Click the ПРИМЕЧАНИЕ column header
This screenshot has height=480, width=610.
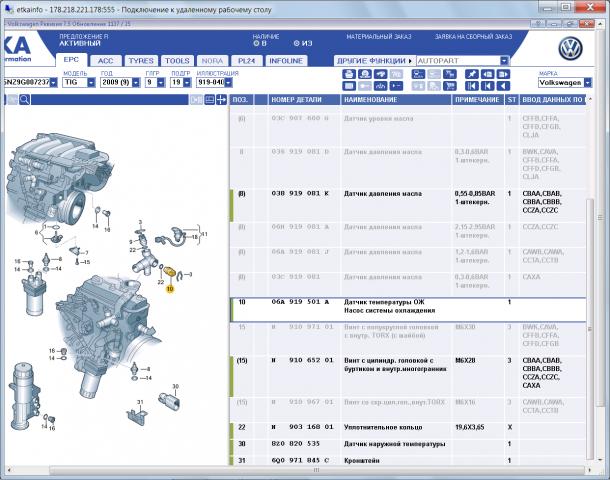[477, 100]
